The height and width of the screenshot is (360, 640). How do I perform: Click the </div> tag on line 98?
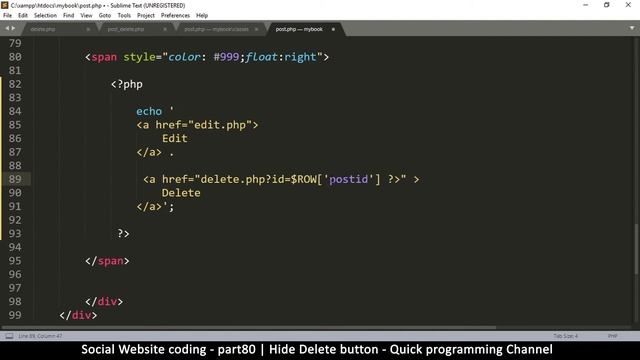point(104,302)
